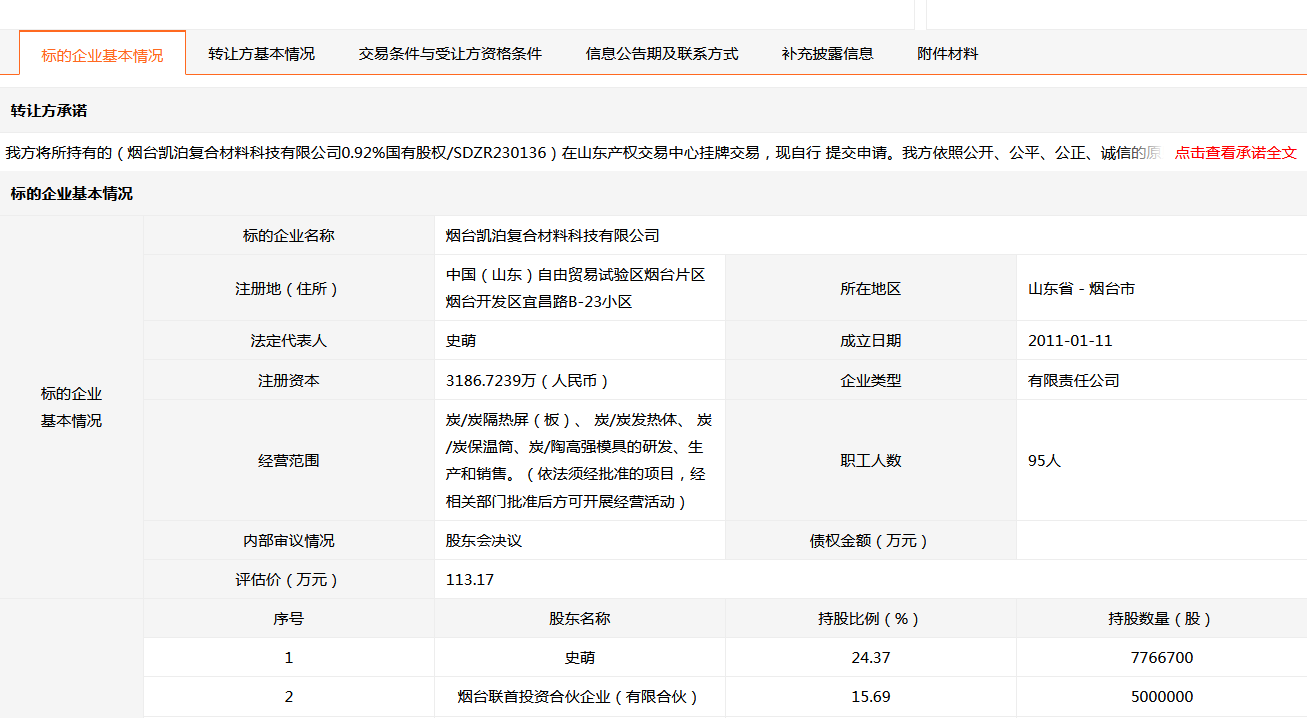The height and width of the screenshot is (718, 1307).
Task: Open the 补充披露信息 tab
Action: tap(827, 54)
